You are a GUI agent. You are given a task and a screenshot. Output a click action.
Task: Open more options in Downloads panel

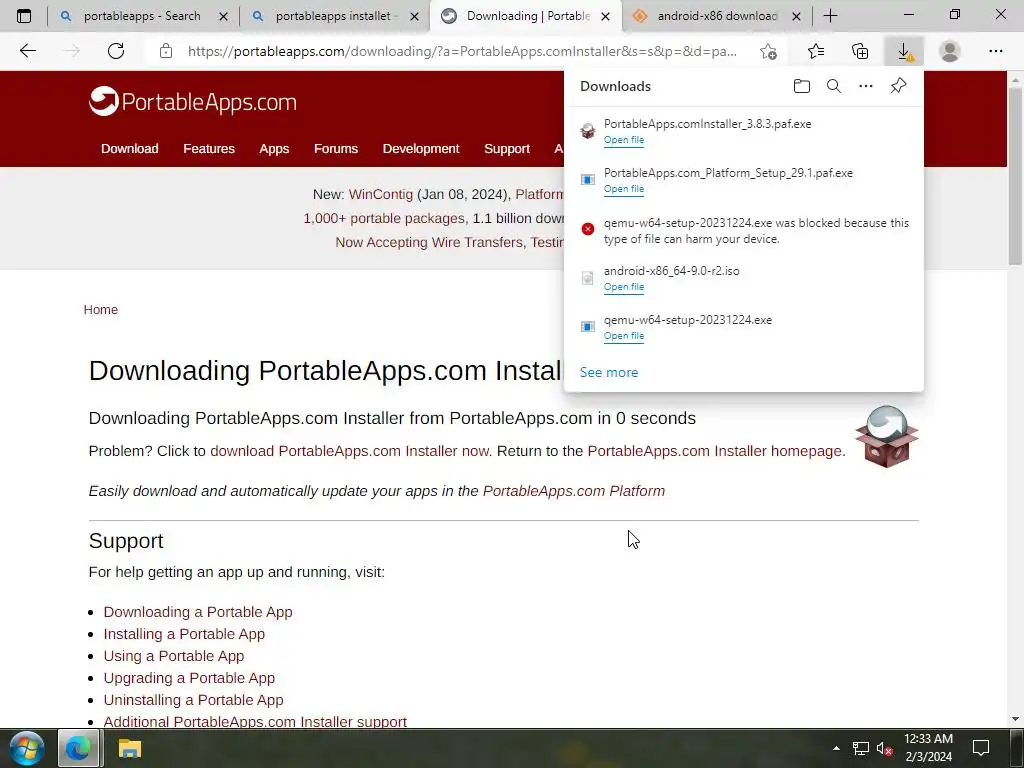[x=865, y=86]
